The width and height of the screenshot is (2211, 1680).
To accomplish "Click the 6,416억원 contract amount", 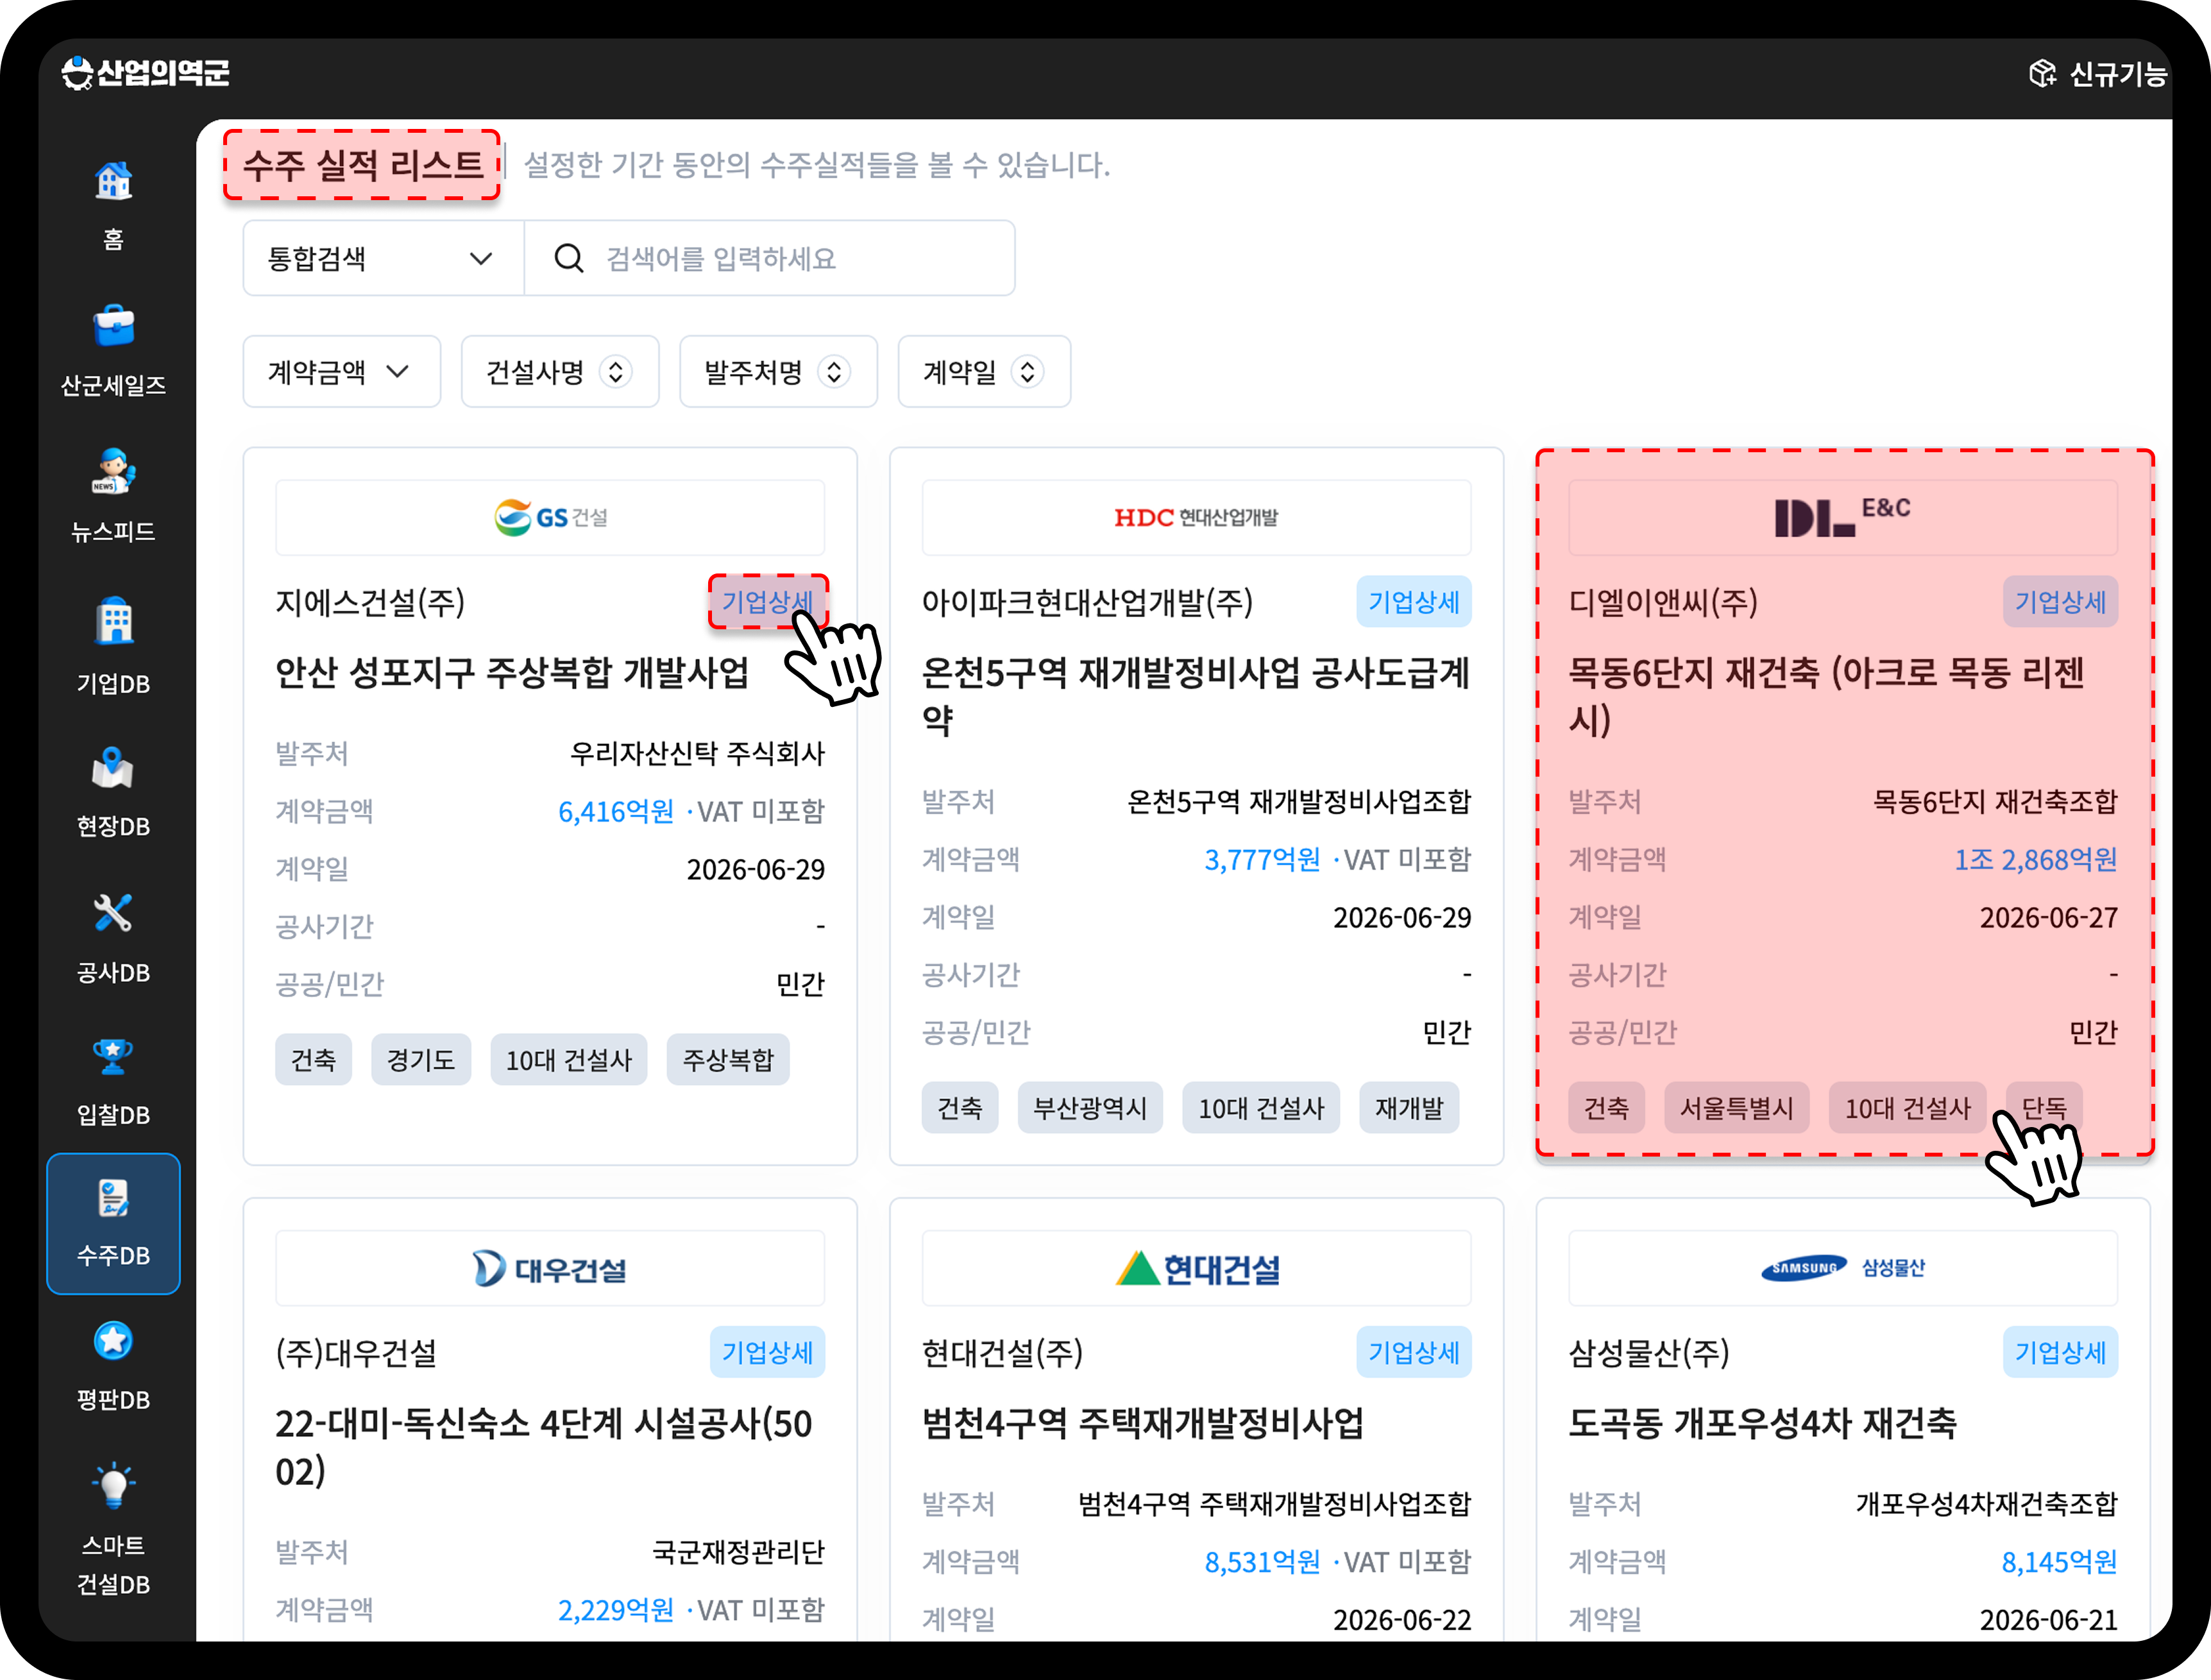I will click(x=616, y=811).
